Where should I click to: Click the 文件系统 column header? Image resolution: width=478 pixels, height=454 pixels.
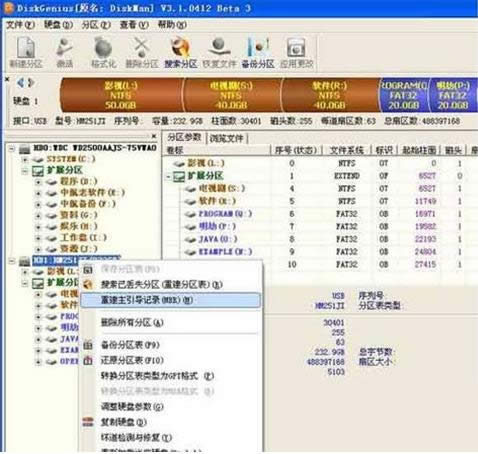pyautogui.click(x=347, y=150)
